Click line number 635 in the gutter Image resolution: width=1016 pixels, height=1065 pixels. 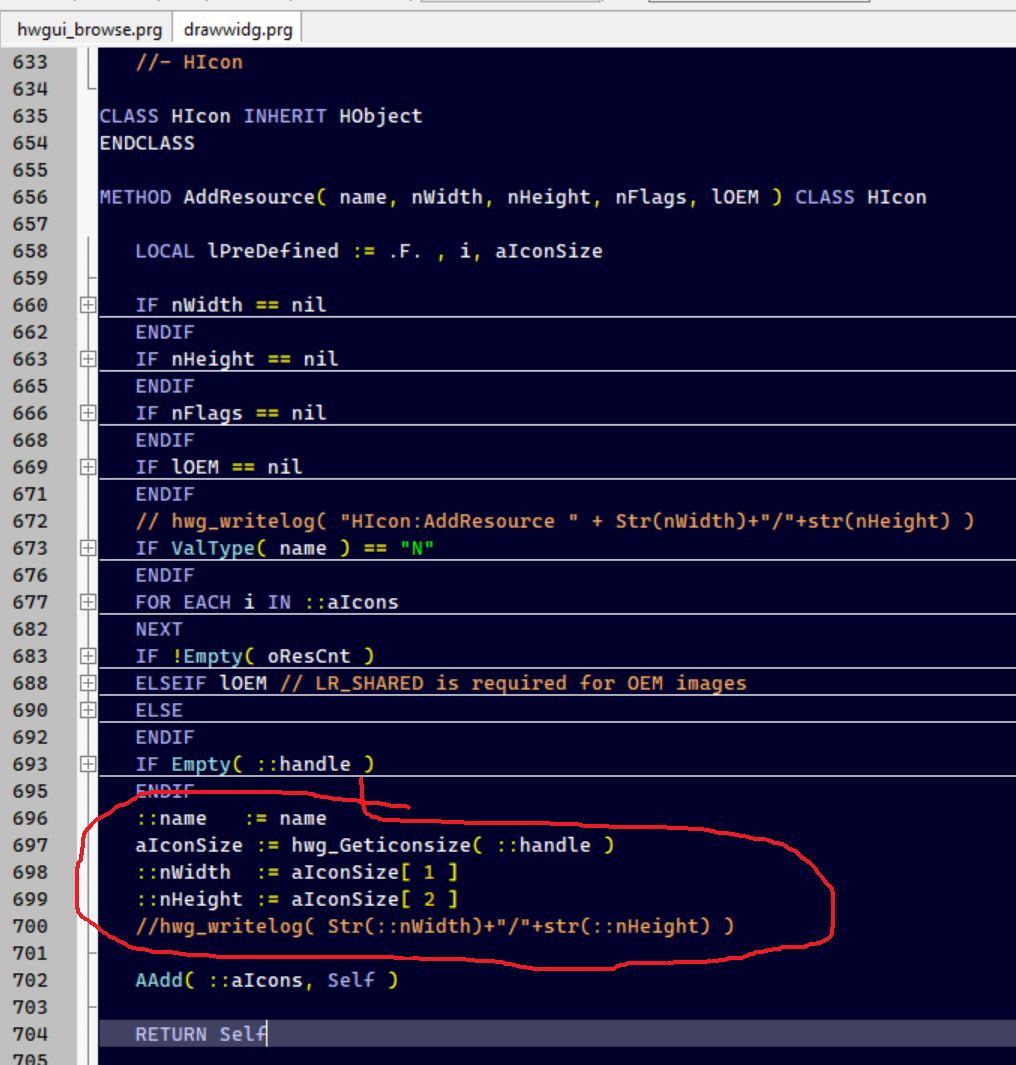point(30,116)
